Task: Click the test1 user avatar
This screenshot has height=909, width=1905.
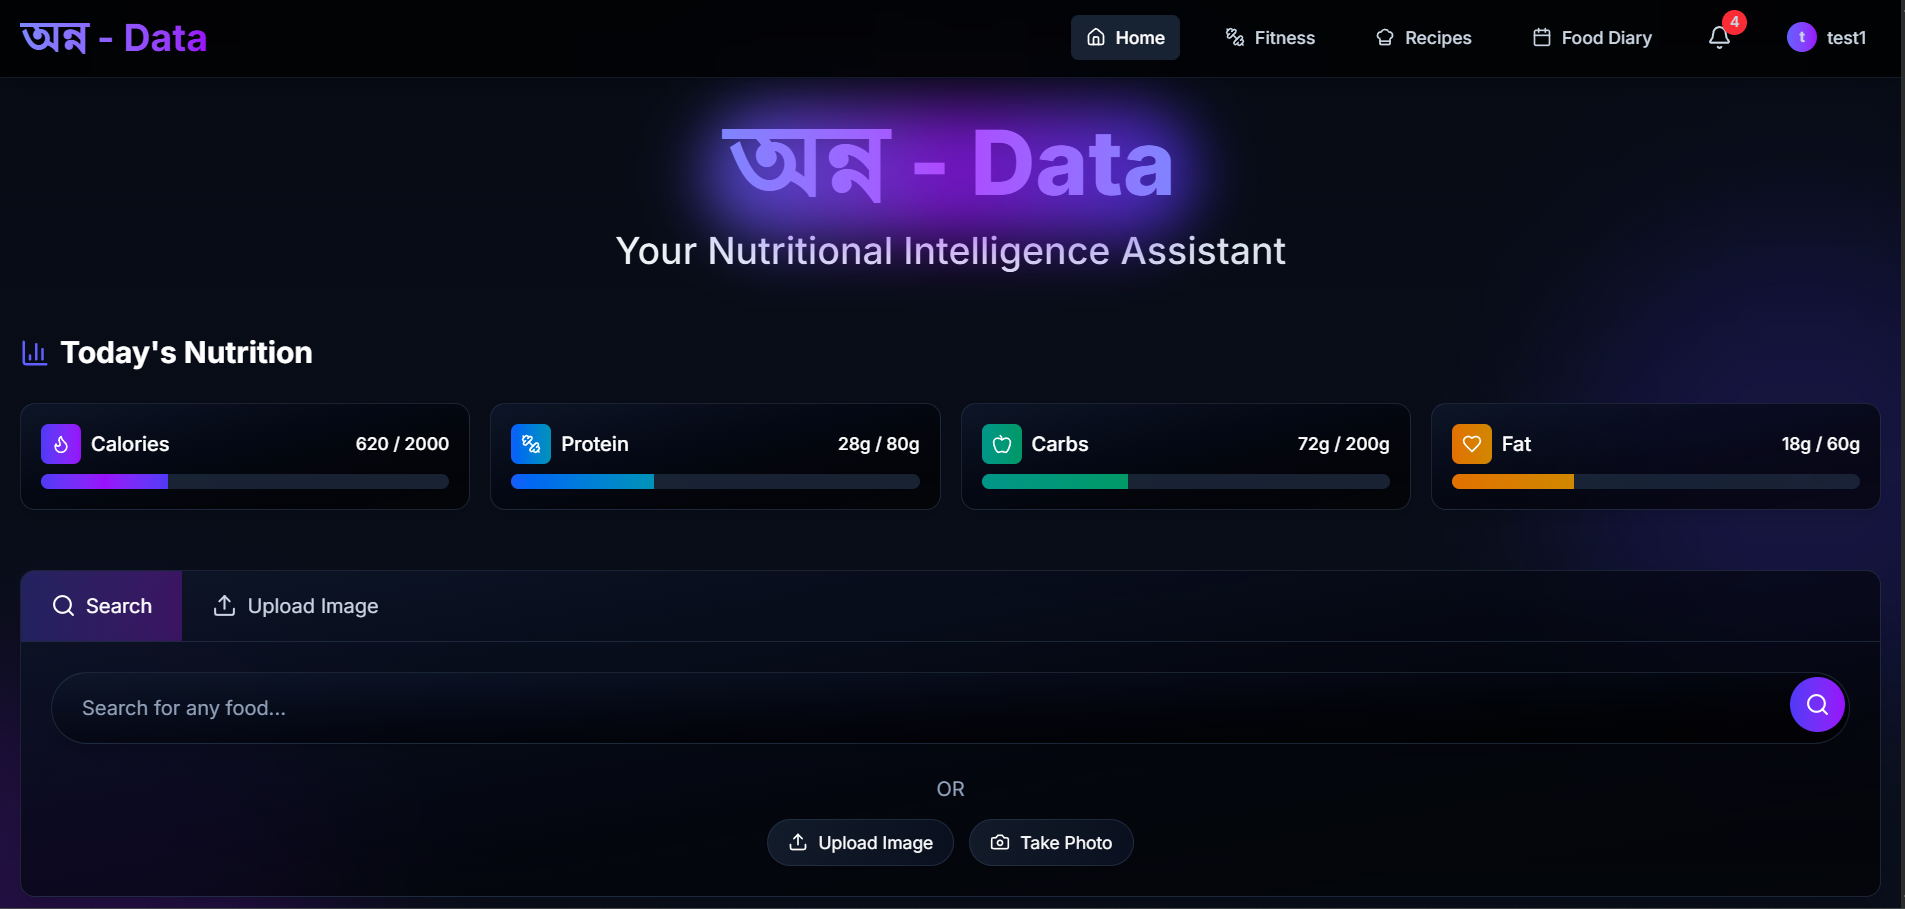Action: 1801,38
